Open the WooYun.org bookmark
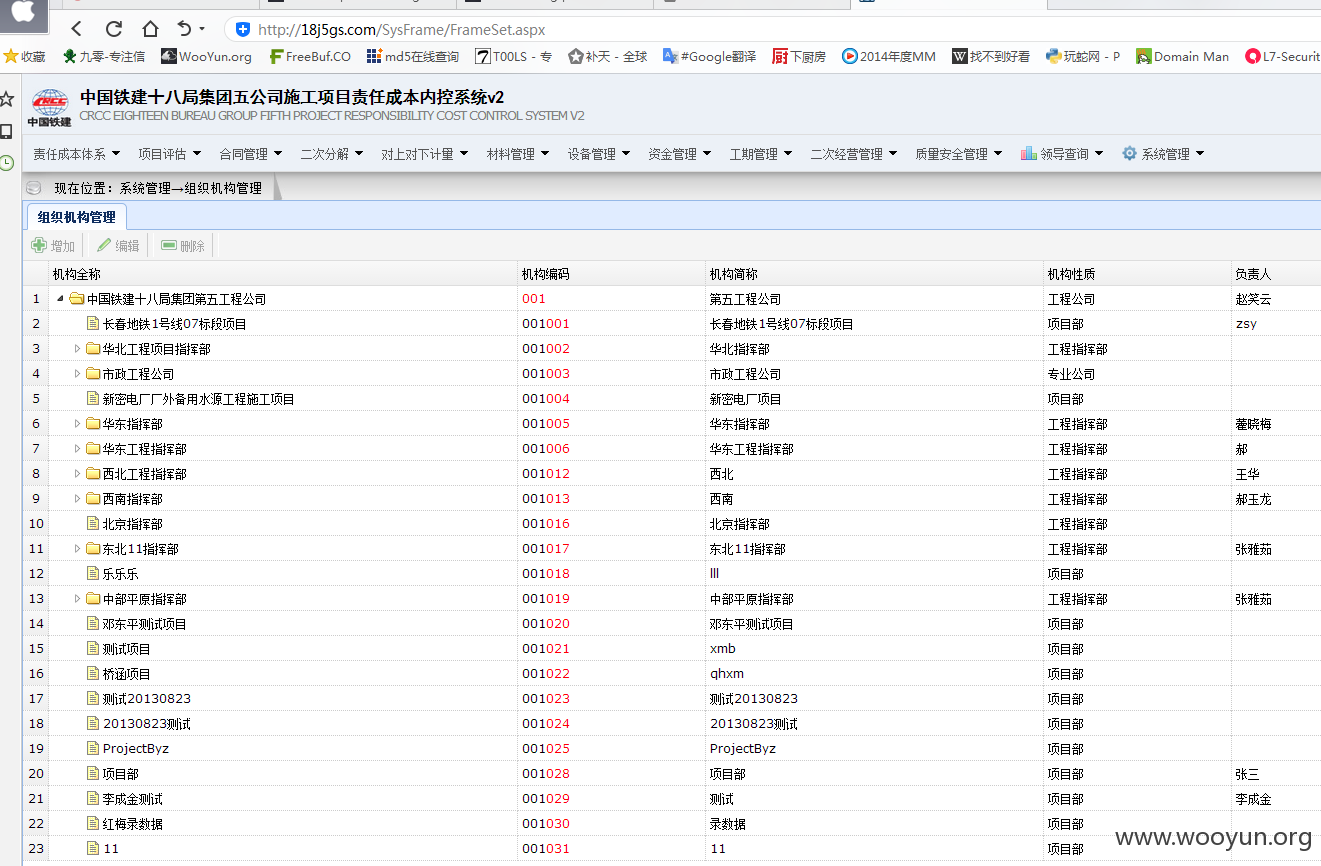The height and width of the screenshot is (866, 1321). click(x=207, y=57)
